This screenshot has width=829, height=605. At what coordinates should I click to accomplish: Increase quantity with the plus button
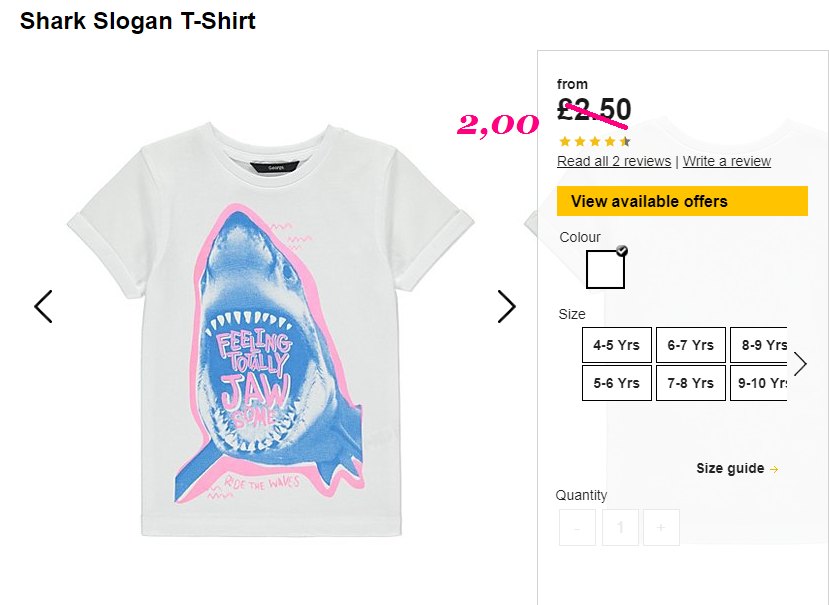(x=661, y=527)
